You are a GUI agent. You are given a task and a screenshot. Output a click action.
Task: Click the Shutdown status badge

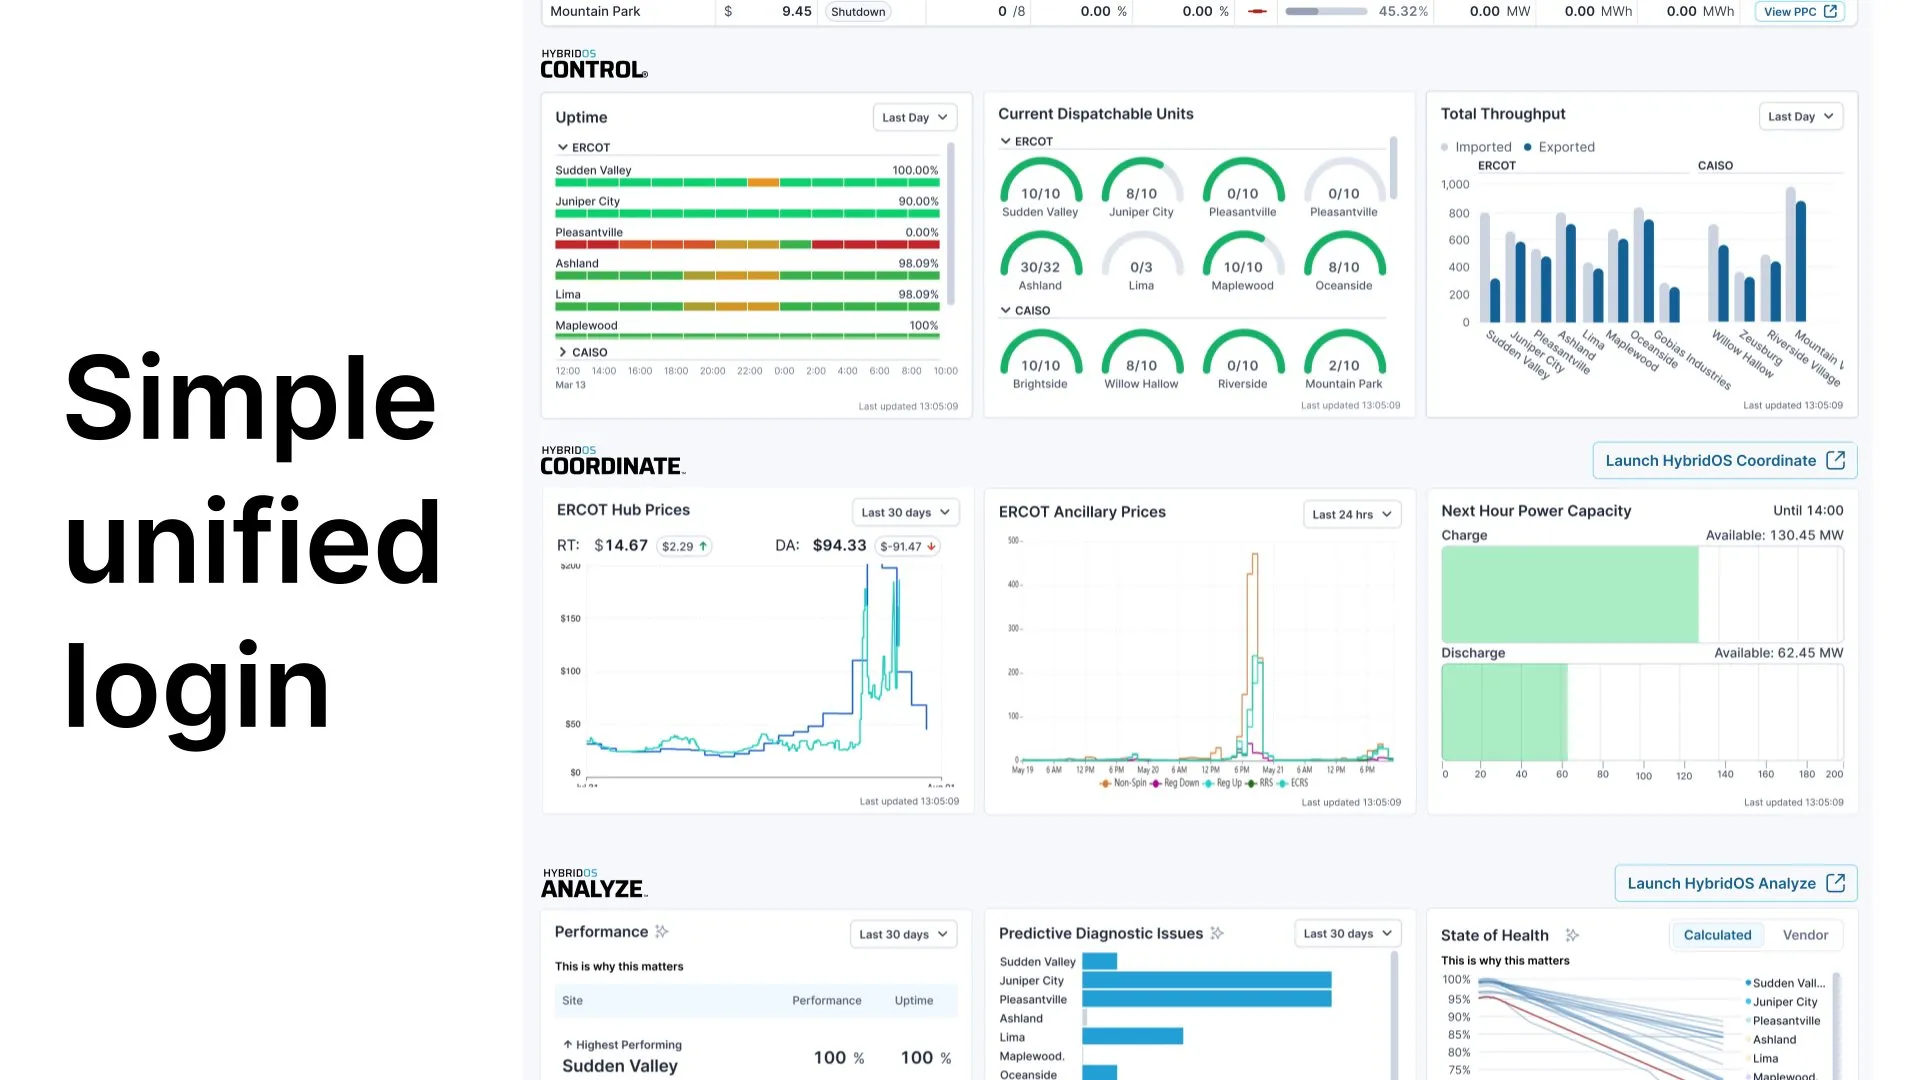pos(858,11)
